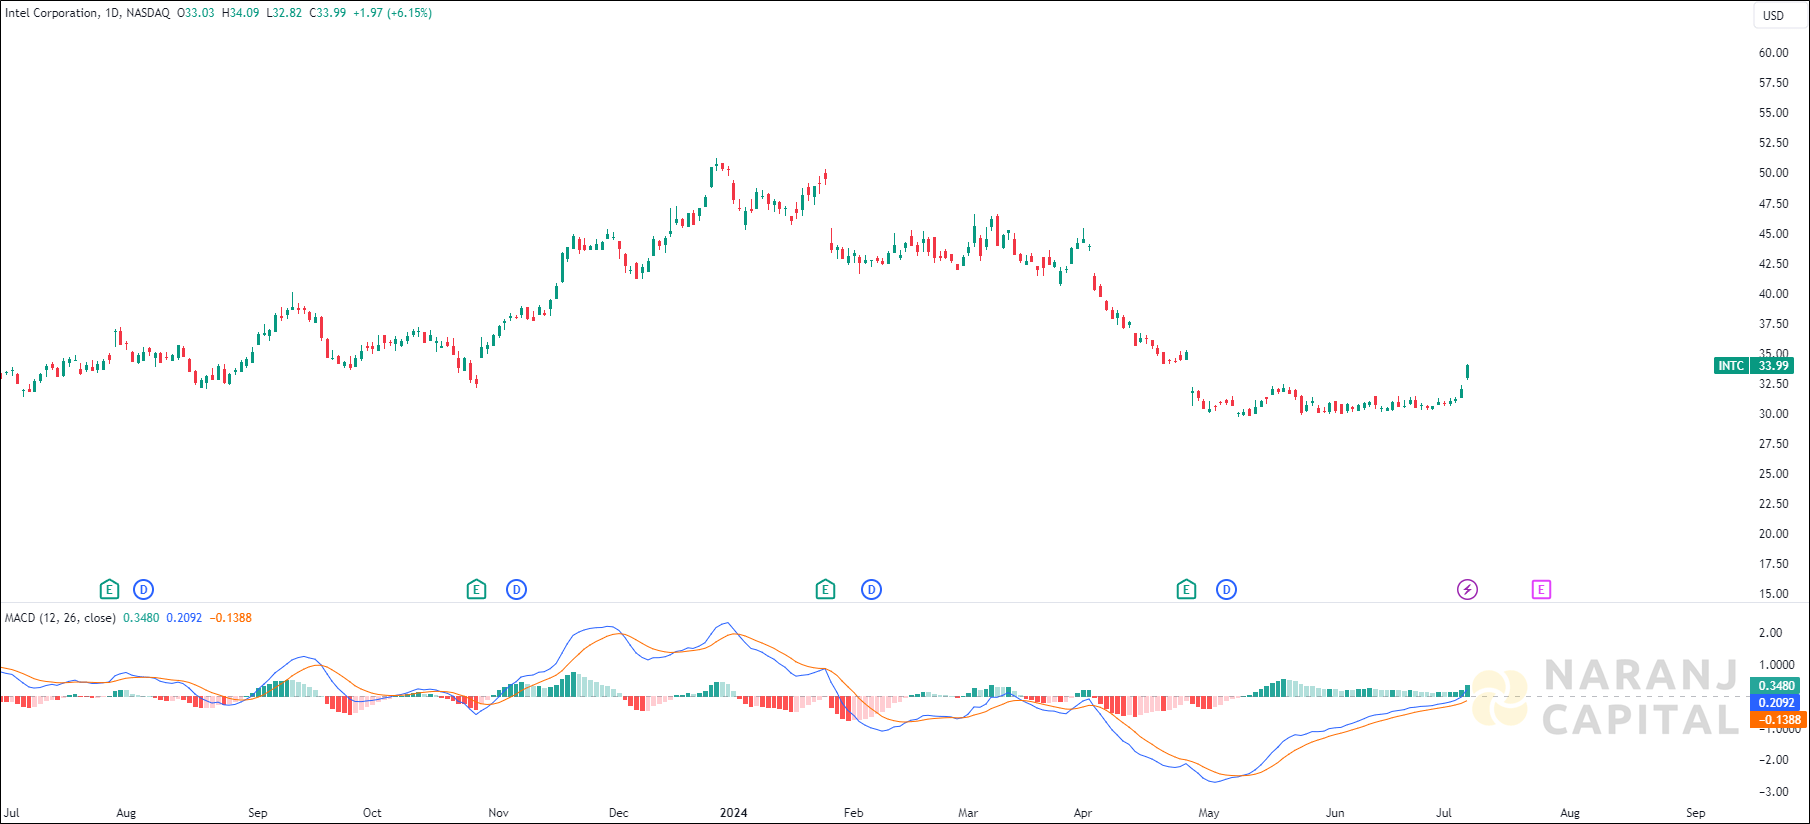
Task: Click the +1.97 (+6.15%) change value
Action: pos(392,13)
